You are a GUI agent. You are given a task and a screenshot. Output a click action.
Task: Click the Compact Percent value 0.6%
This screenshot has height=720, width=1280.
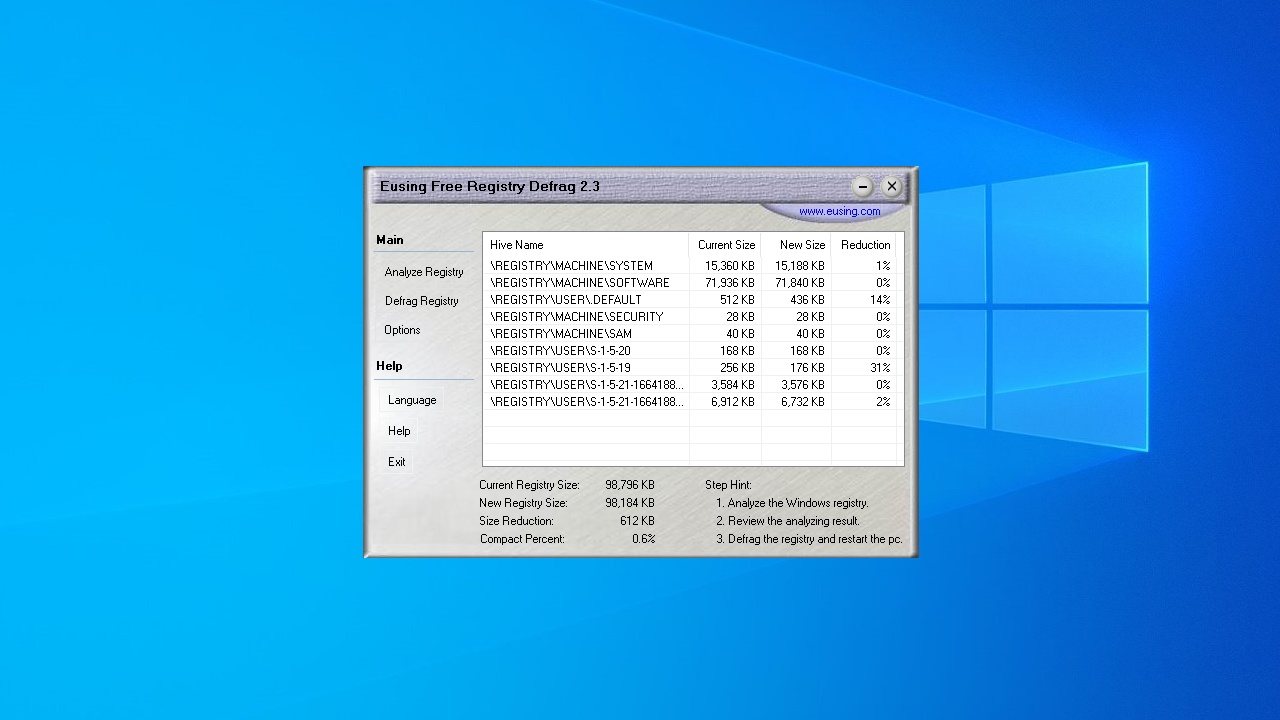644,539
